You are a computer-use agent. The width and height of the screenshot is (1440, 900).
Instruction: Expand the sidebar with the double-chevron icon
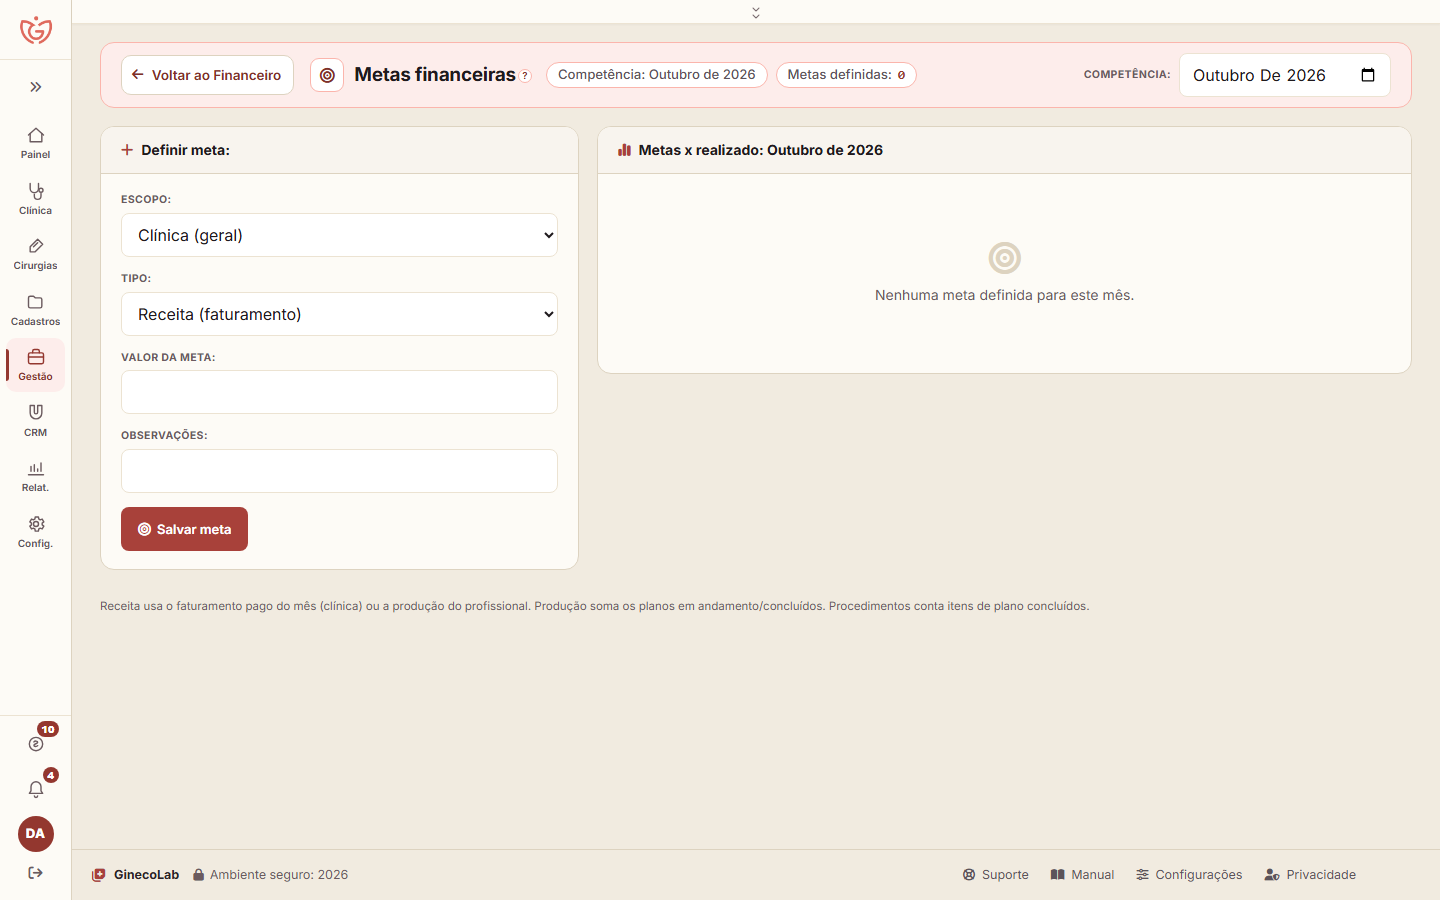coord(36,87)
